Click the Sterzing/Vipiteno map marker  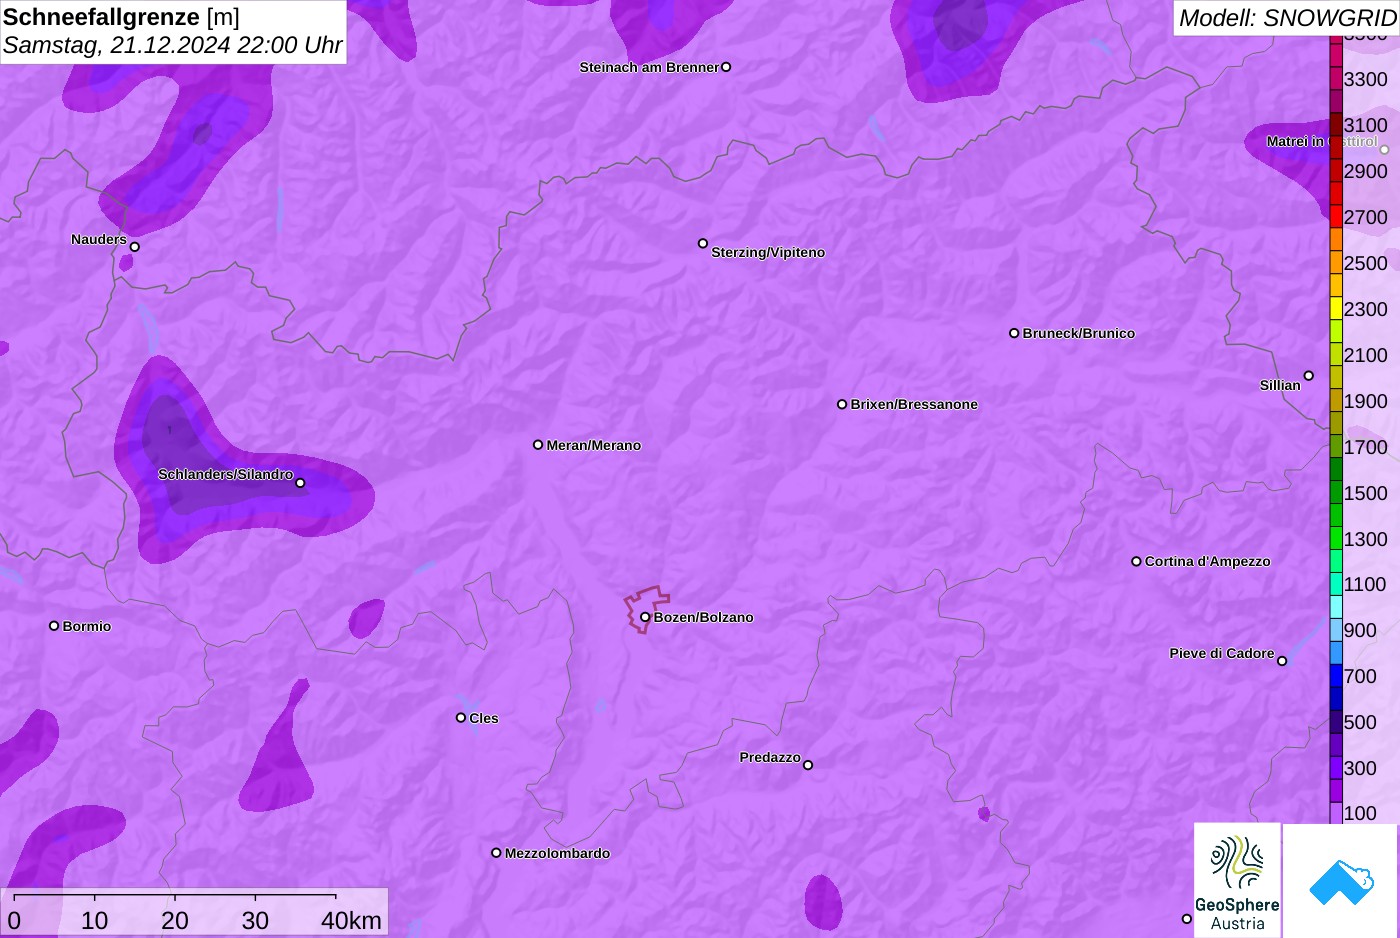click(703, 243)
